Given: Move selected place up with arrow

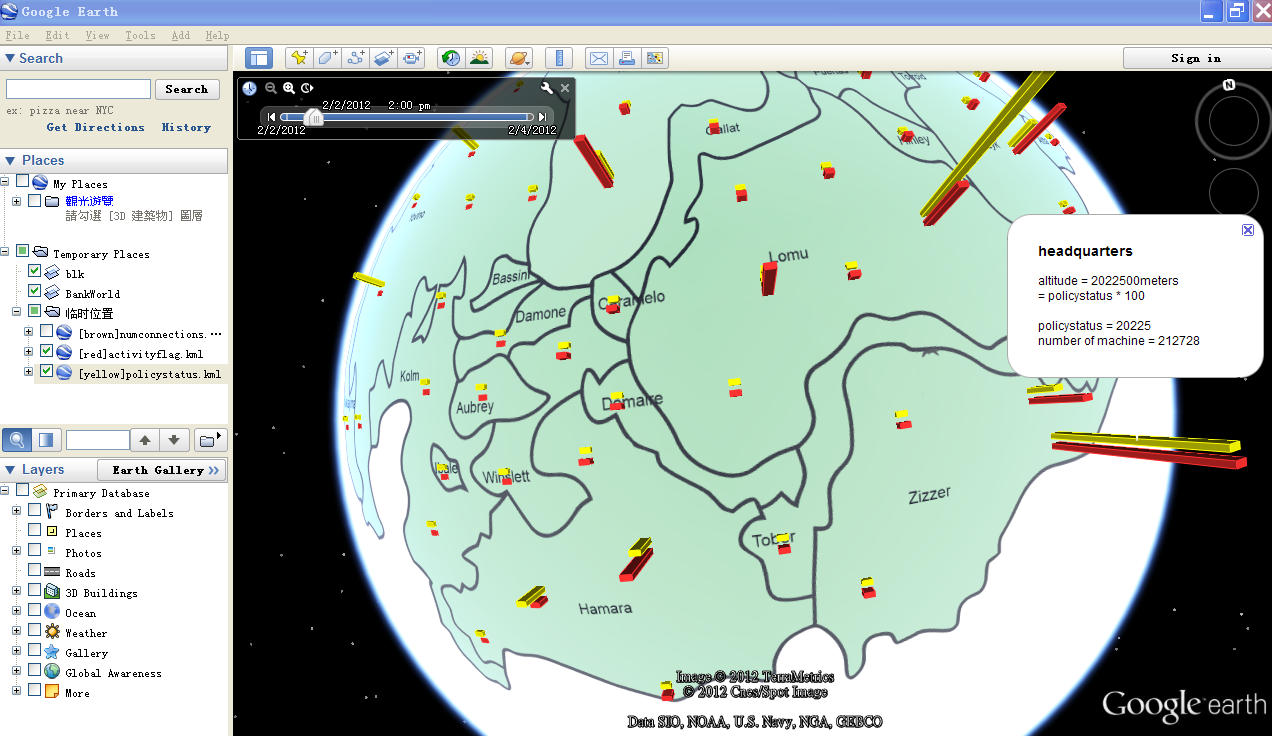Looking at the screenshot, I should click(x=145, y=440).
